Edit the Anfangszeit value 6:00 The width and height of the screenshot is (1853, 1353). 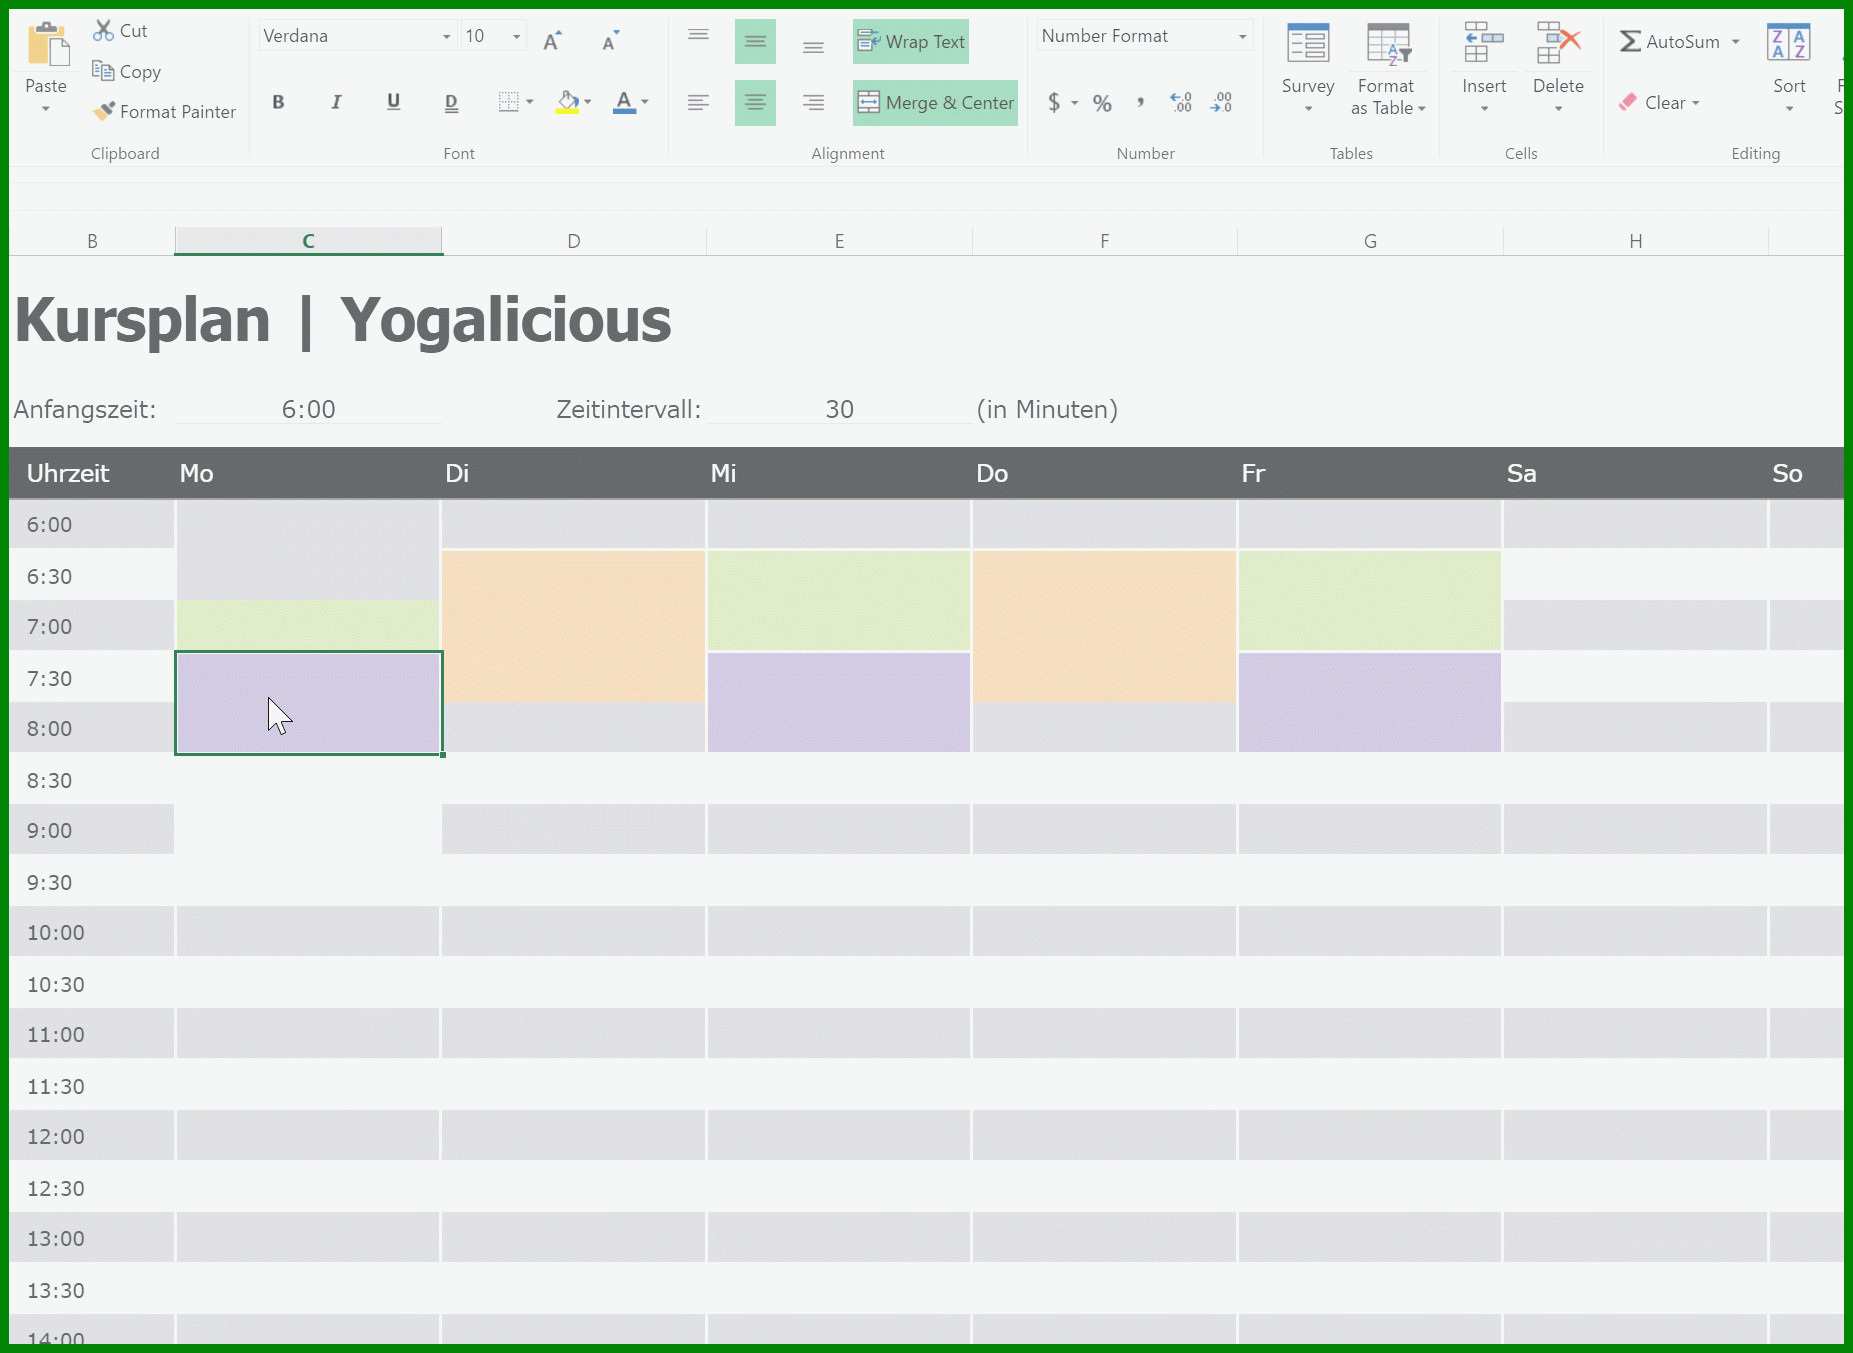[308, 409]
